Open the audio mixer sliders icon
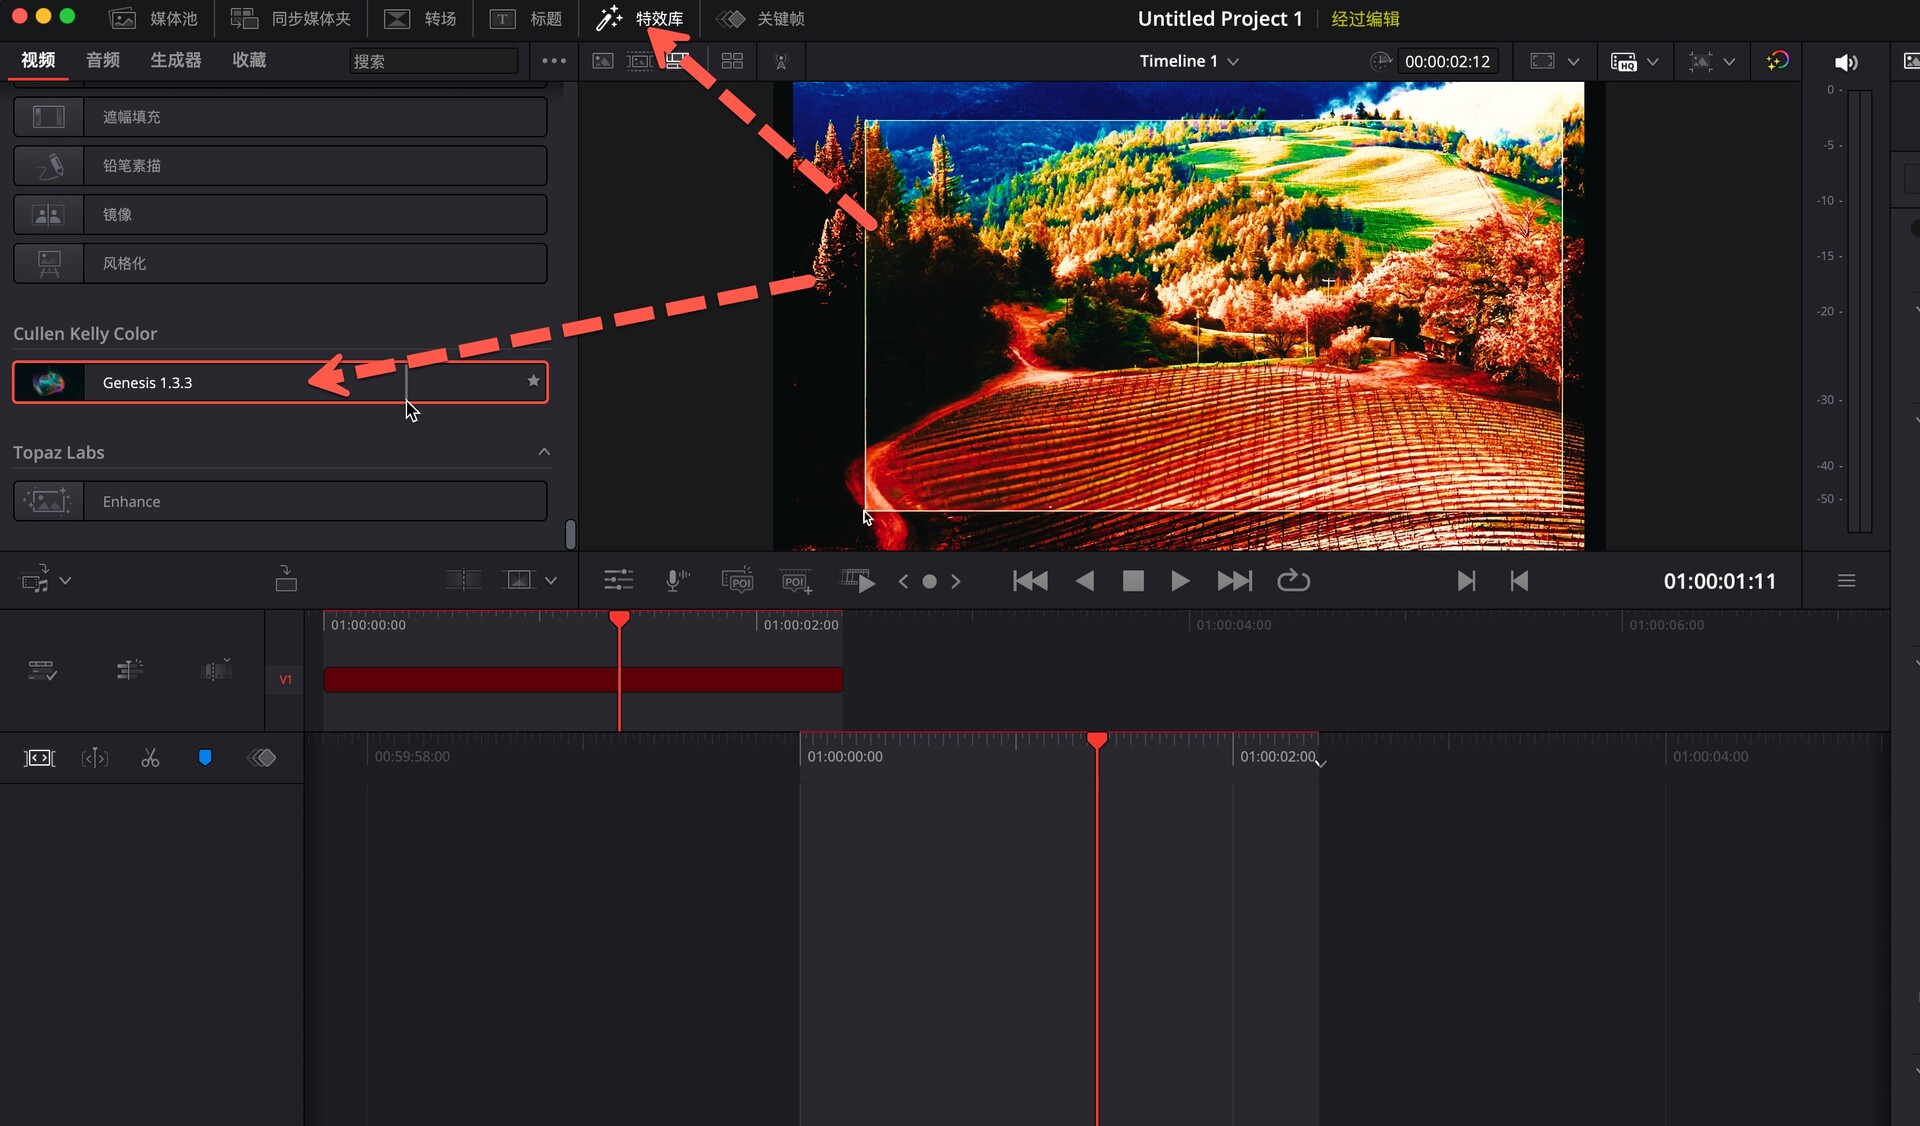The width and height of the screenshot is (1920, 1126). coord(618,581)
